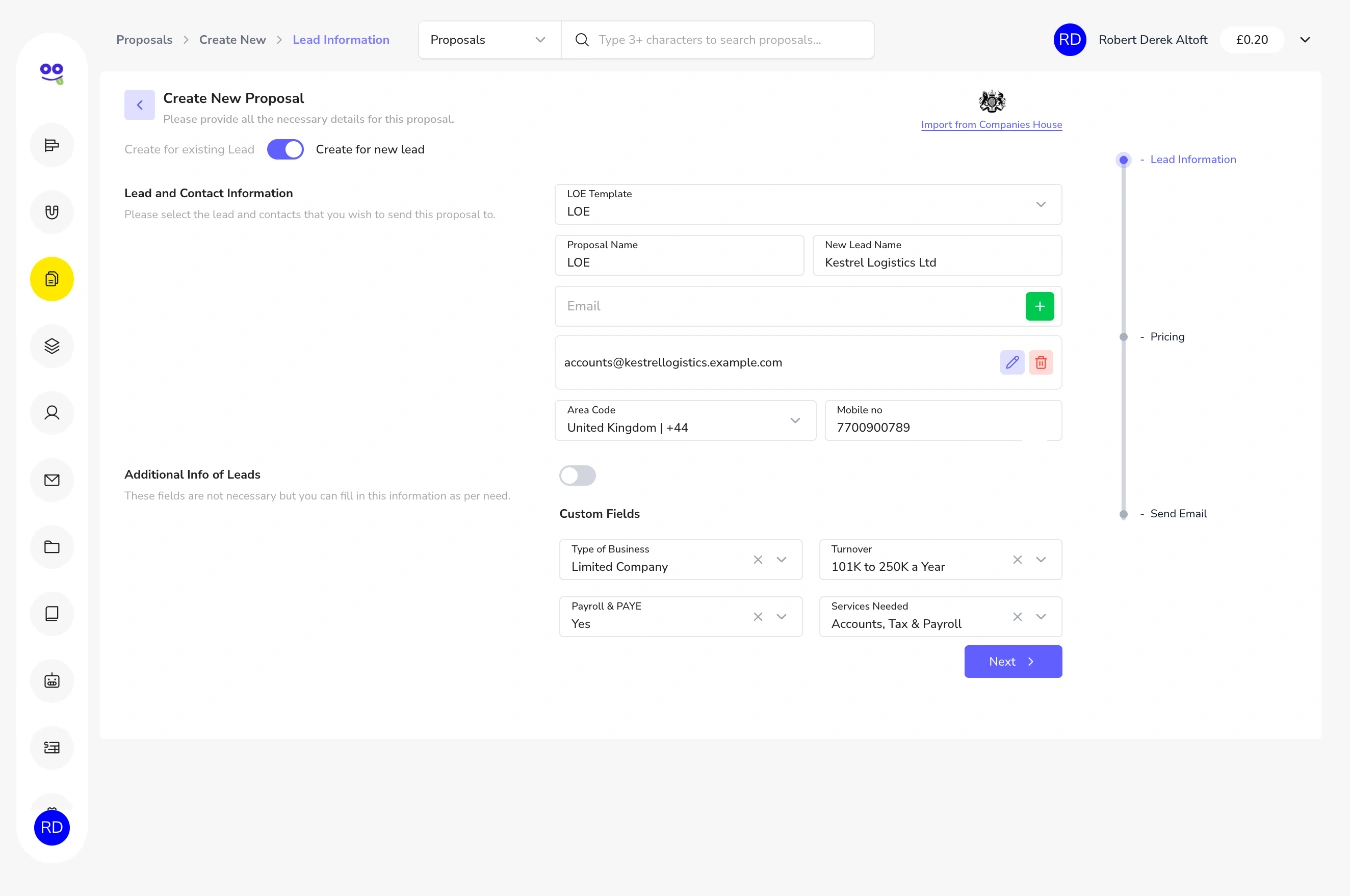Expand the user account menu chevron
The image size is (1350, 896).
[x=1305, y=40]
